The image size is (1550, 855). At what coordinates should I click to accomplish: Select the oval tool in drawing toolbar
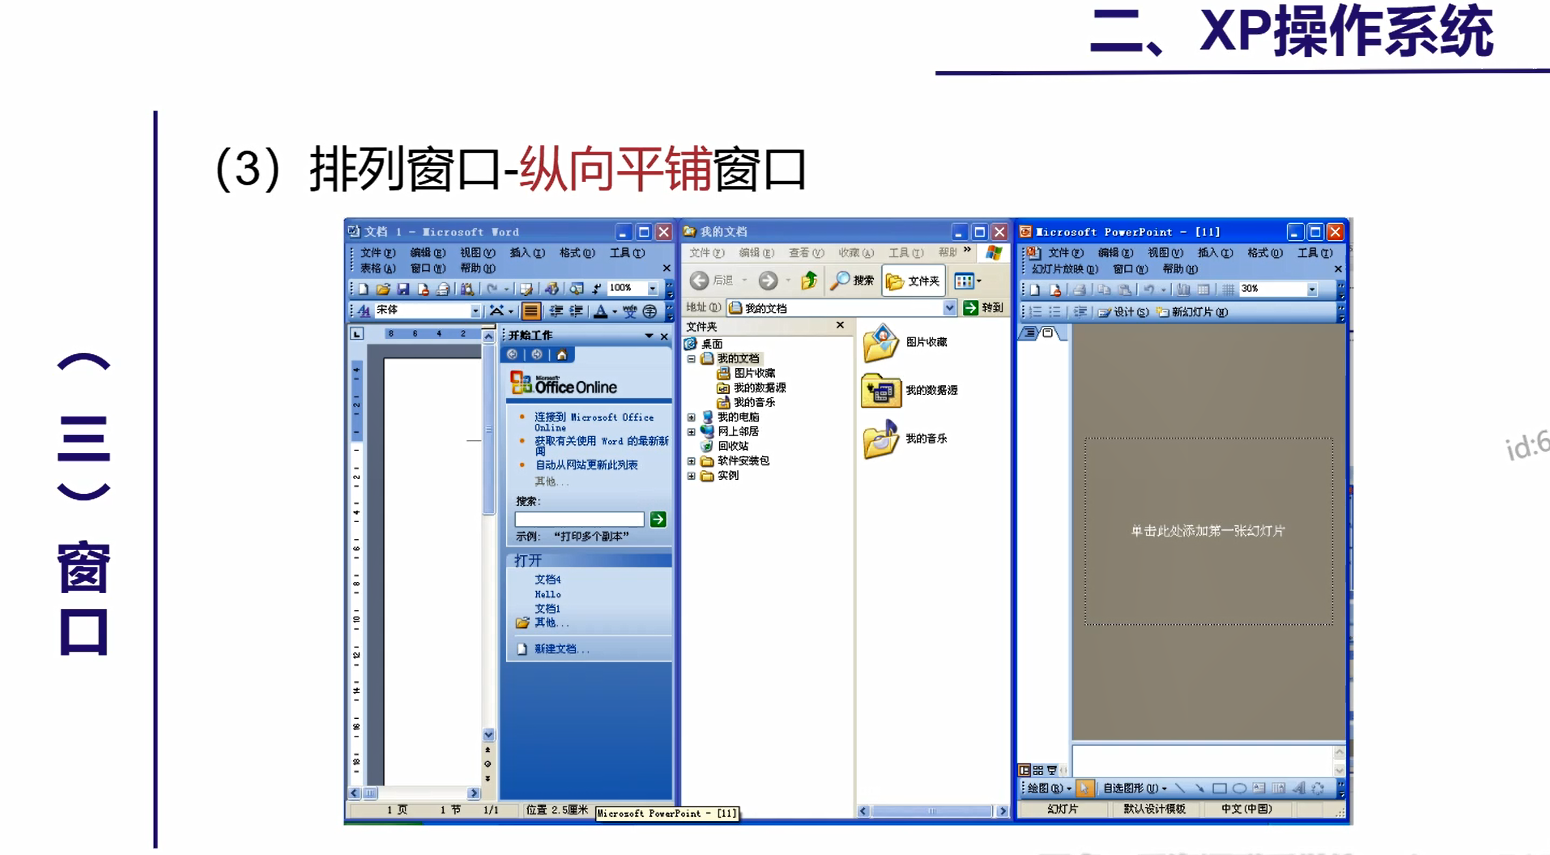click(1239, 789)
